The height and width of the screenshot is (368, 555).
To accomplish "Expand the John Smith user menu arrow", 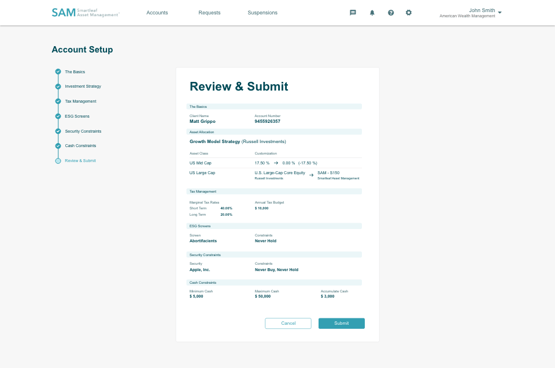I will coord(500,12).
